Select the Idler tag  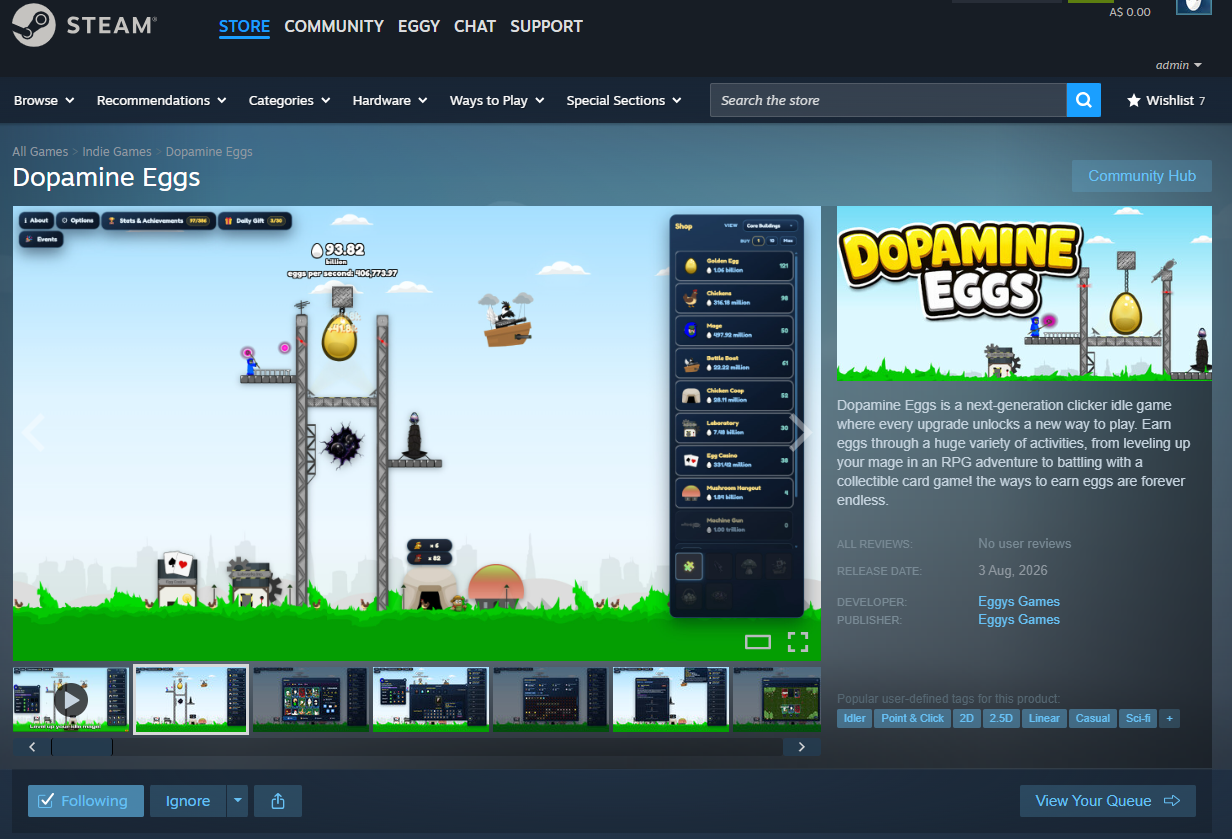coord(855,718)
